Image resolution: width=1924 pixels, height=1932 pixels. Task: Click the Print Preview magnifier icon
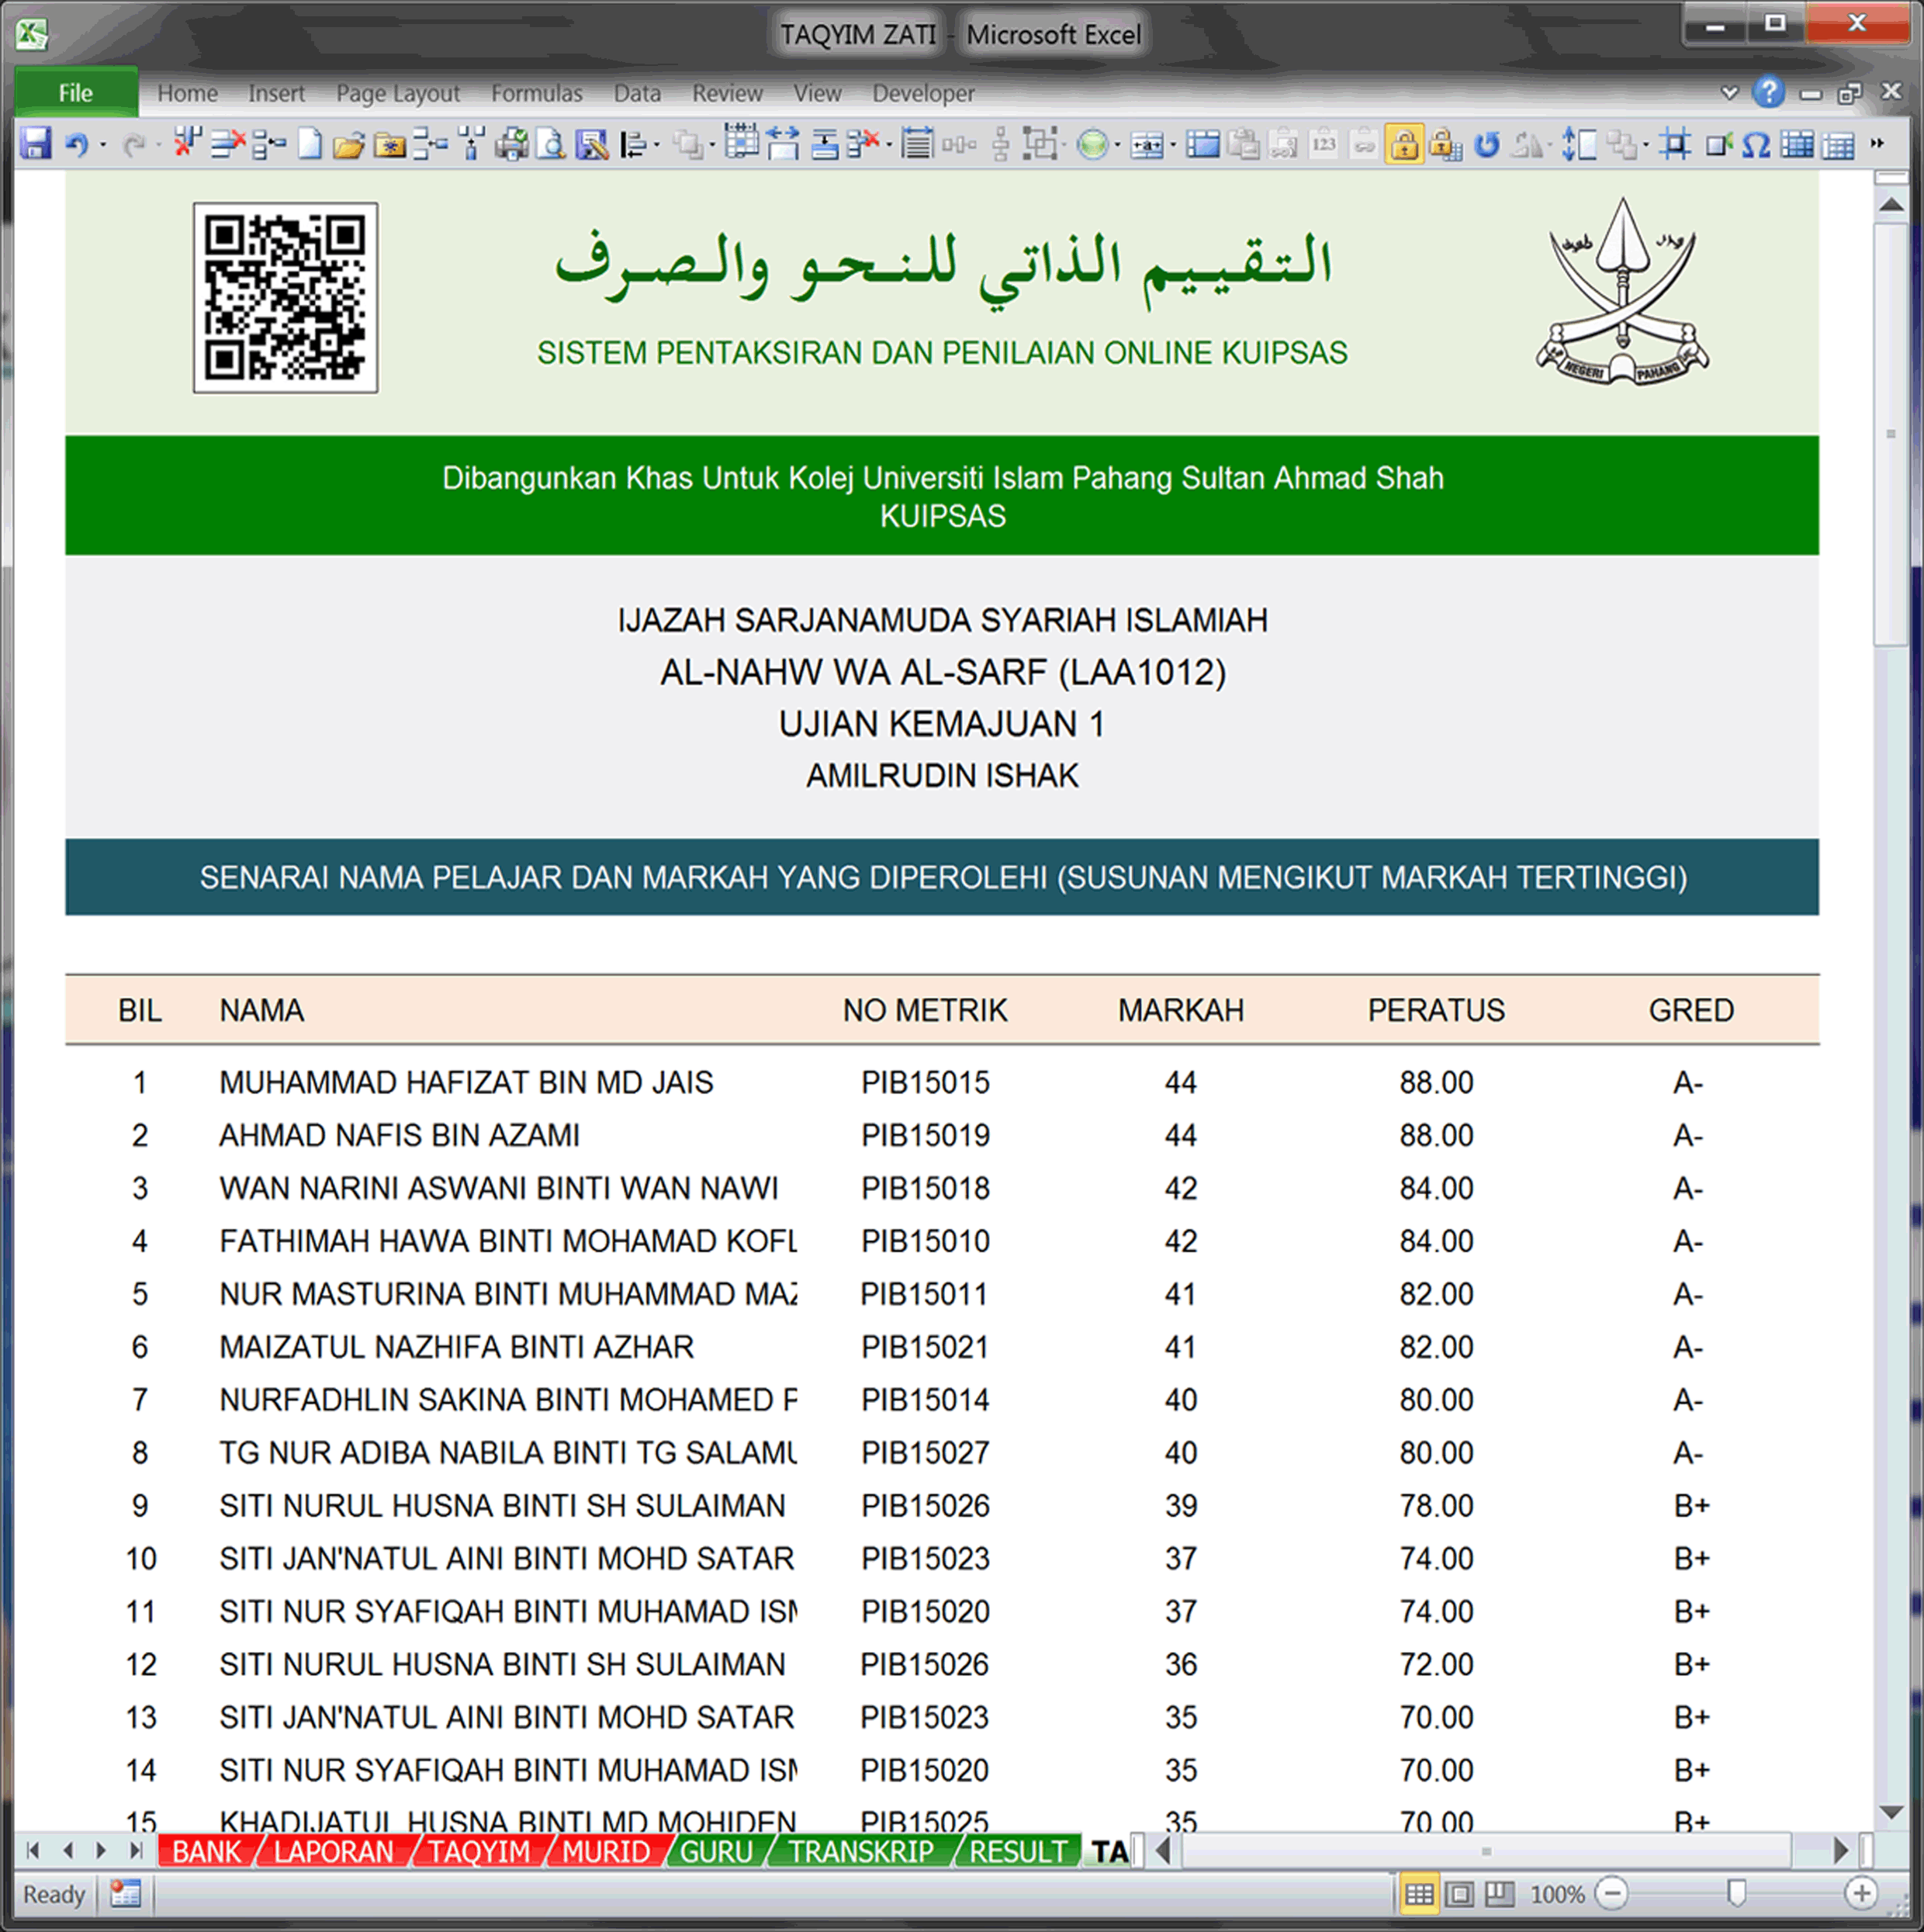tap(551, 144)
